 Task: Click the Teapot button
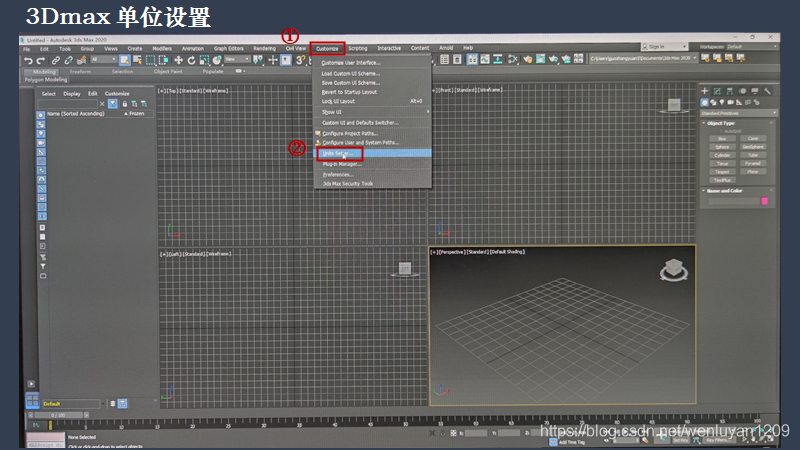(722, 172)
